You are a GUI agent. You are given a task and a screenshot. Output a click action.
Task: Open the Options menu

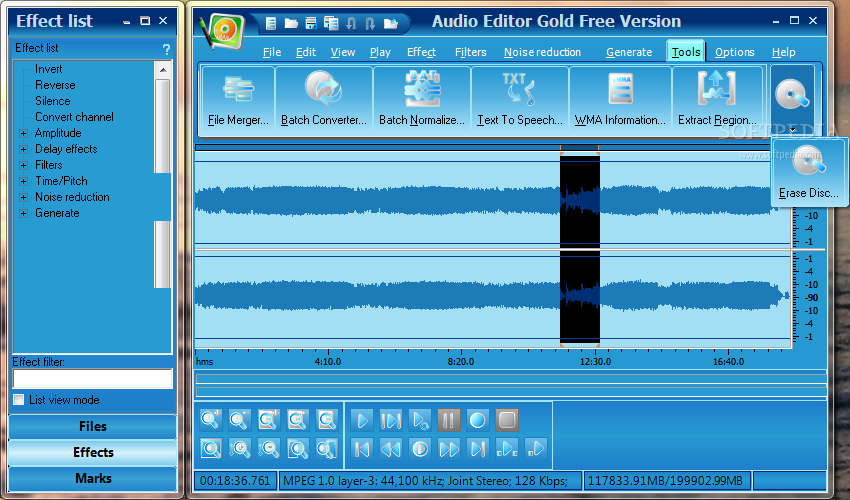coord(735,52)
